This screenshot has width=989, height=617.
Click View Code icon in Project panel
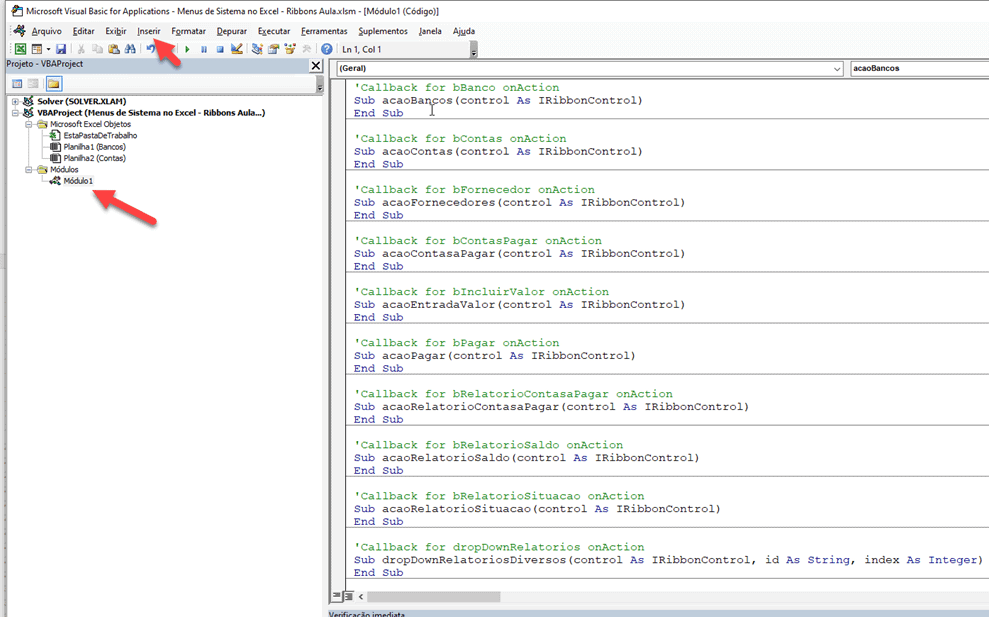(16, 84)
